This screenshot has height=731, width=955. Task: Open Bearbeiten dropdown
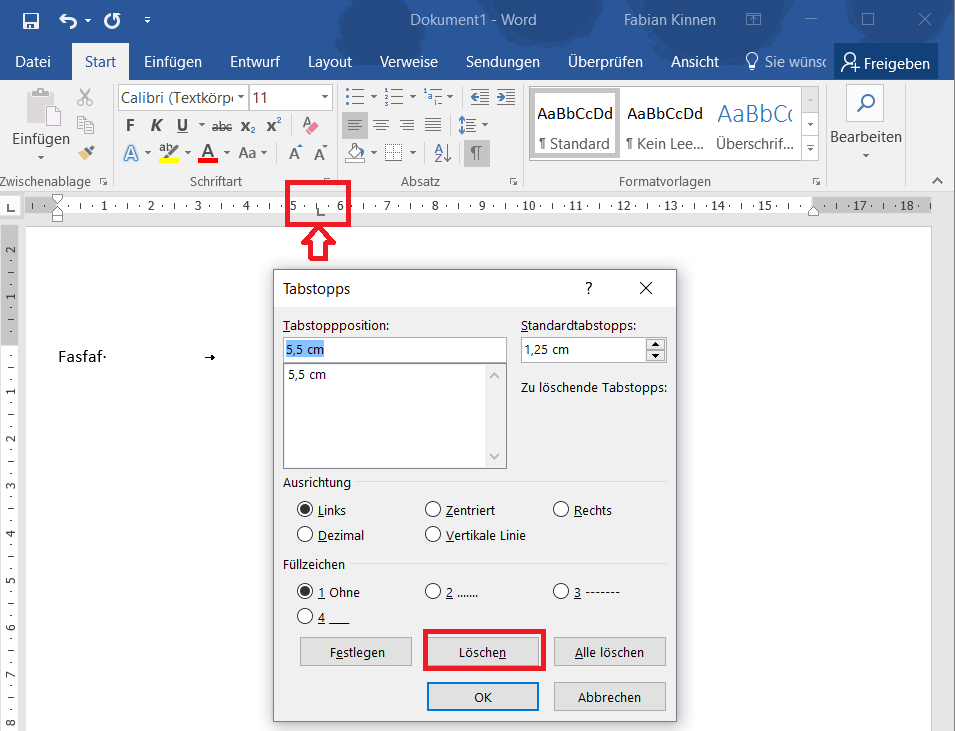[865, 156]
